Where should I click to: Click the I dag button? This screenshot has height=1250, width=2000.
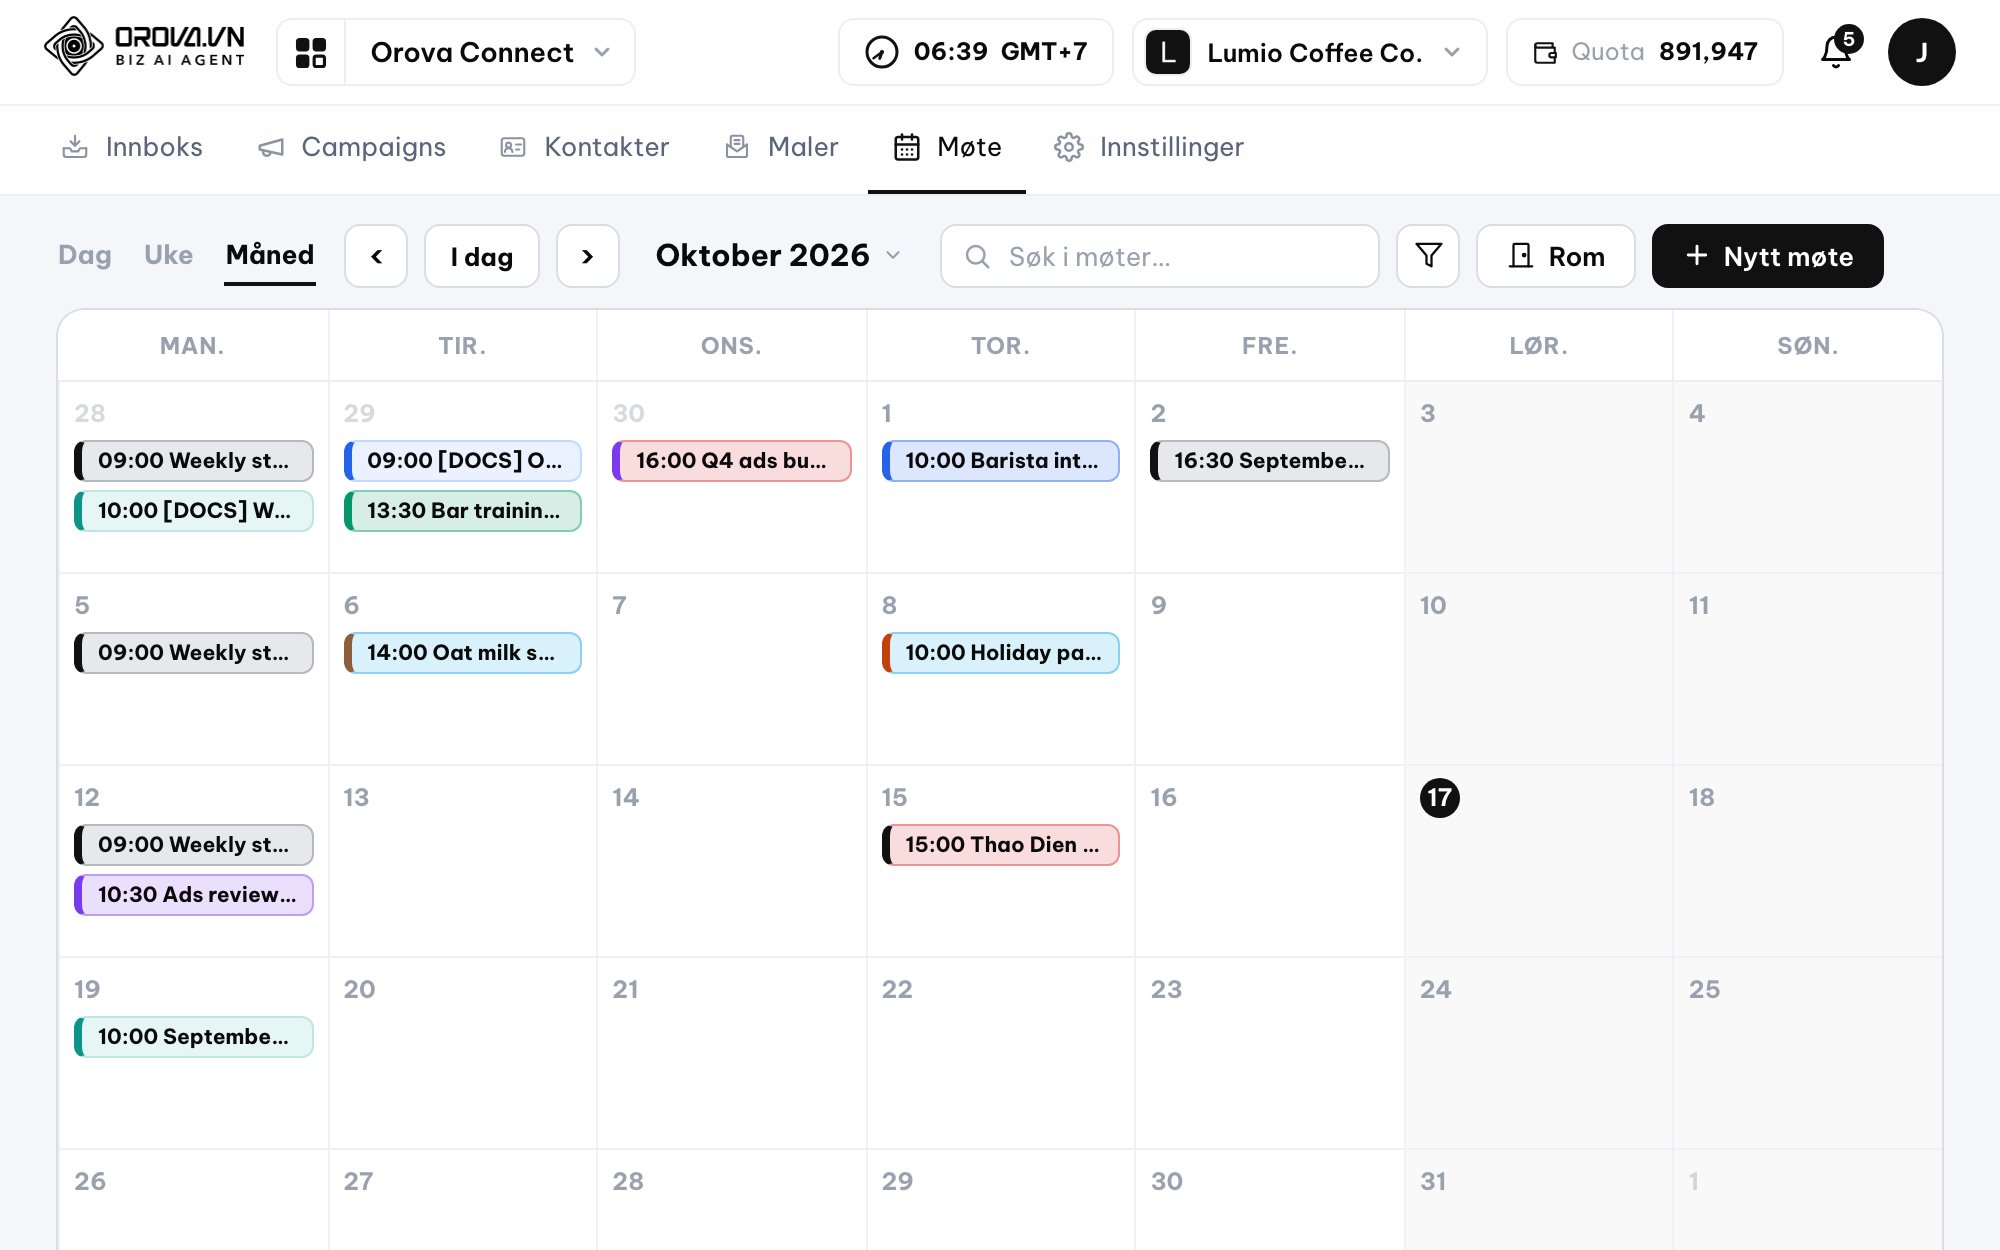pyautogui.click(x=482, y=256)
